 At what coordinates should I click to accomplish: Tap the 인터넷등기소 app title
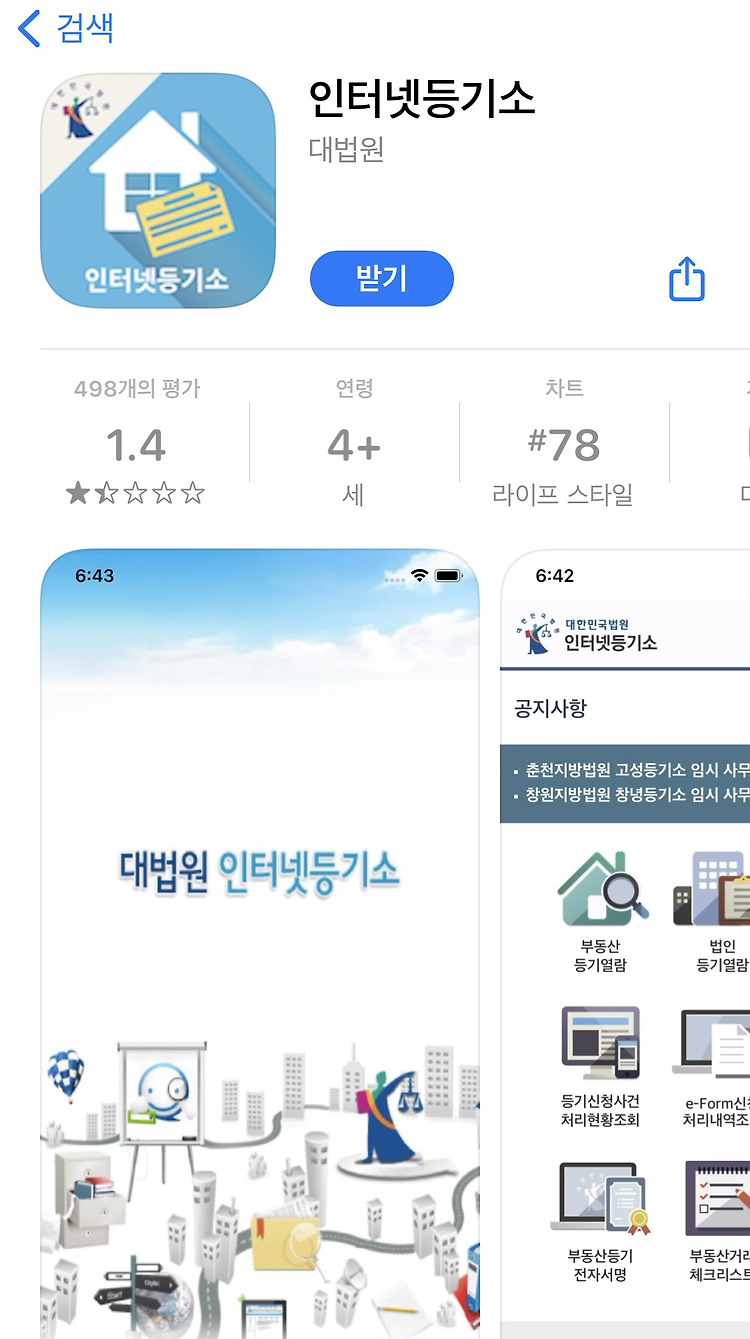(423, 98)
